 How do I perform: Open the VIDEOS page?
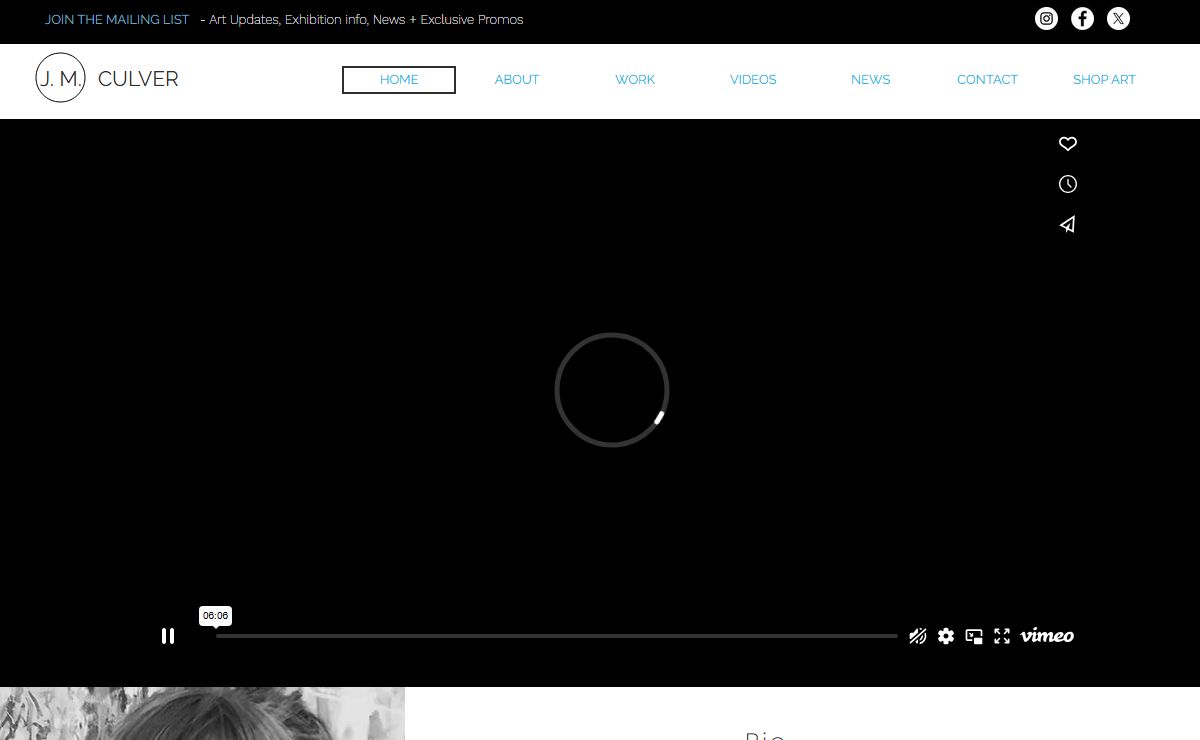tap(753, 80)
